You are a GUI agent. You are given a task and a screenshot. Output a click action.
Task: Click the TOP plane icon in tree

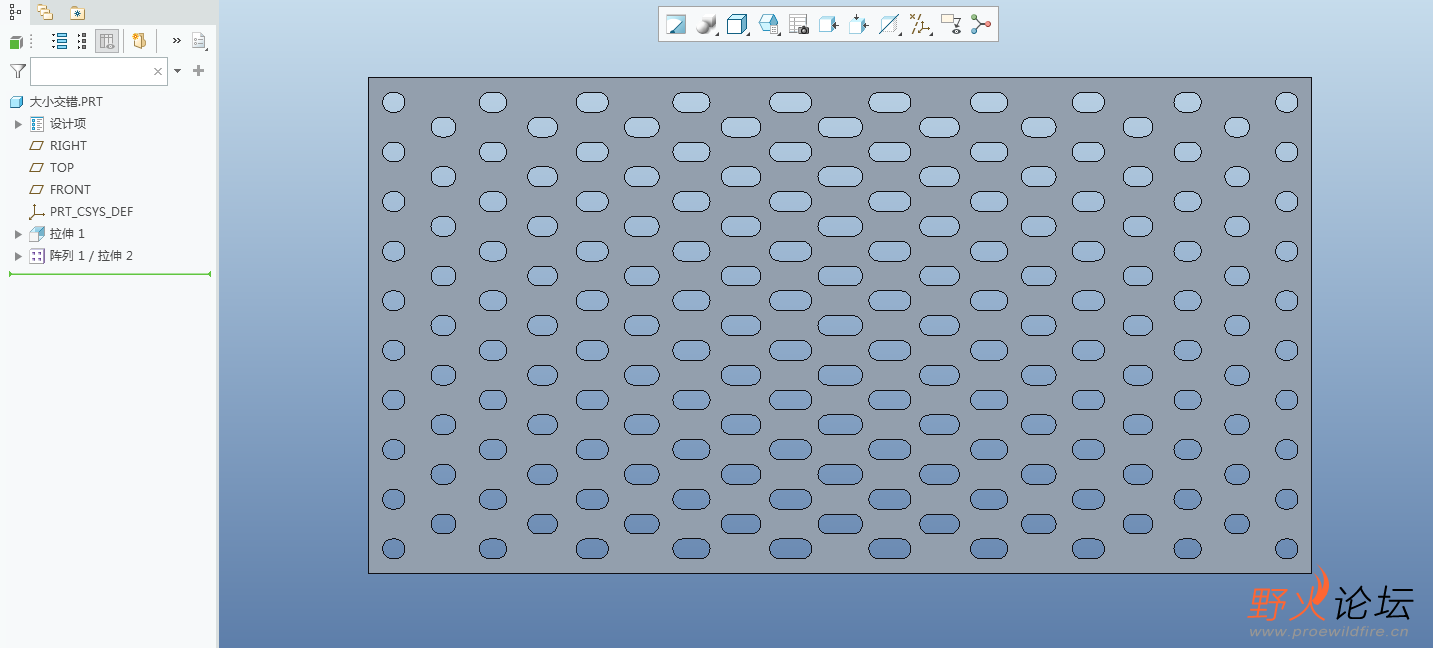click(x=37, y=168)
